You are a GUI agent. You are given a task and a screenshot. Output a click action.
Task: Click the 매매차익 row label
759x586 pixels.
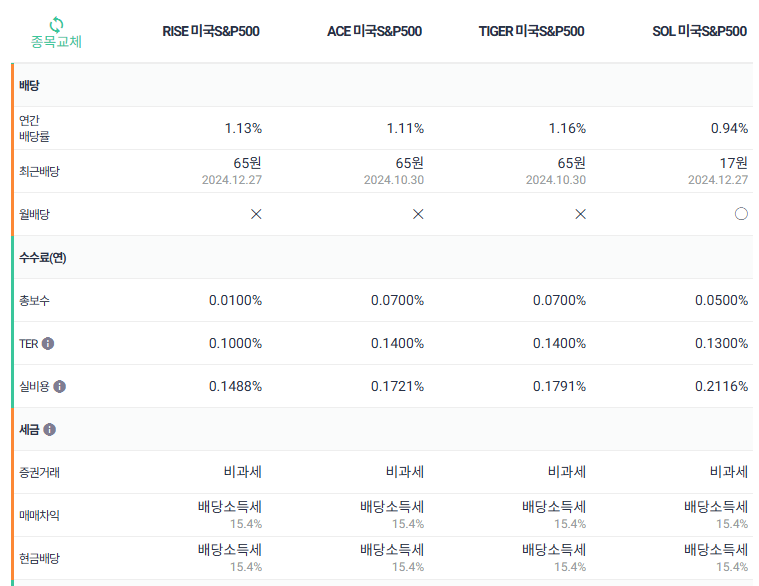(39, 515)
